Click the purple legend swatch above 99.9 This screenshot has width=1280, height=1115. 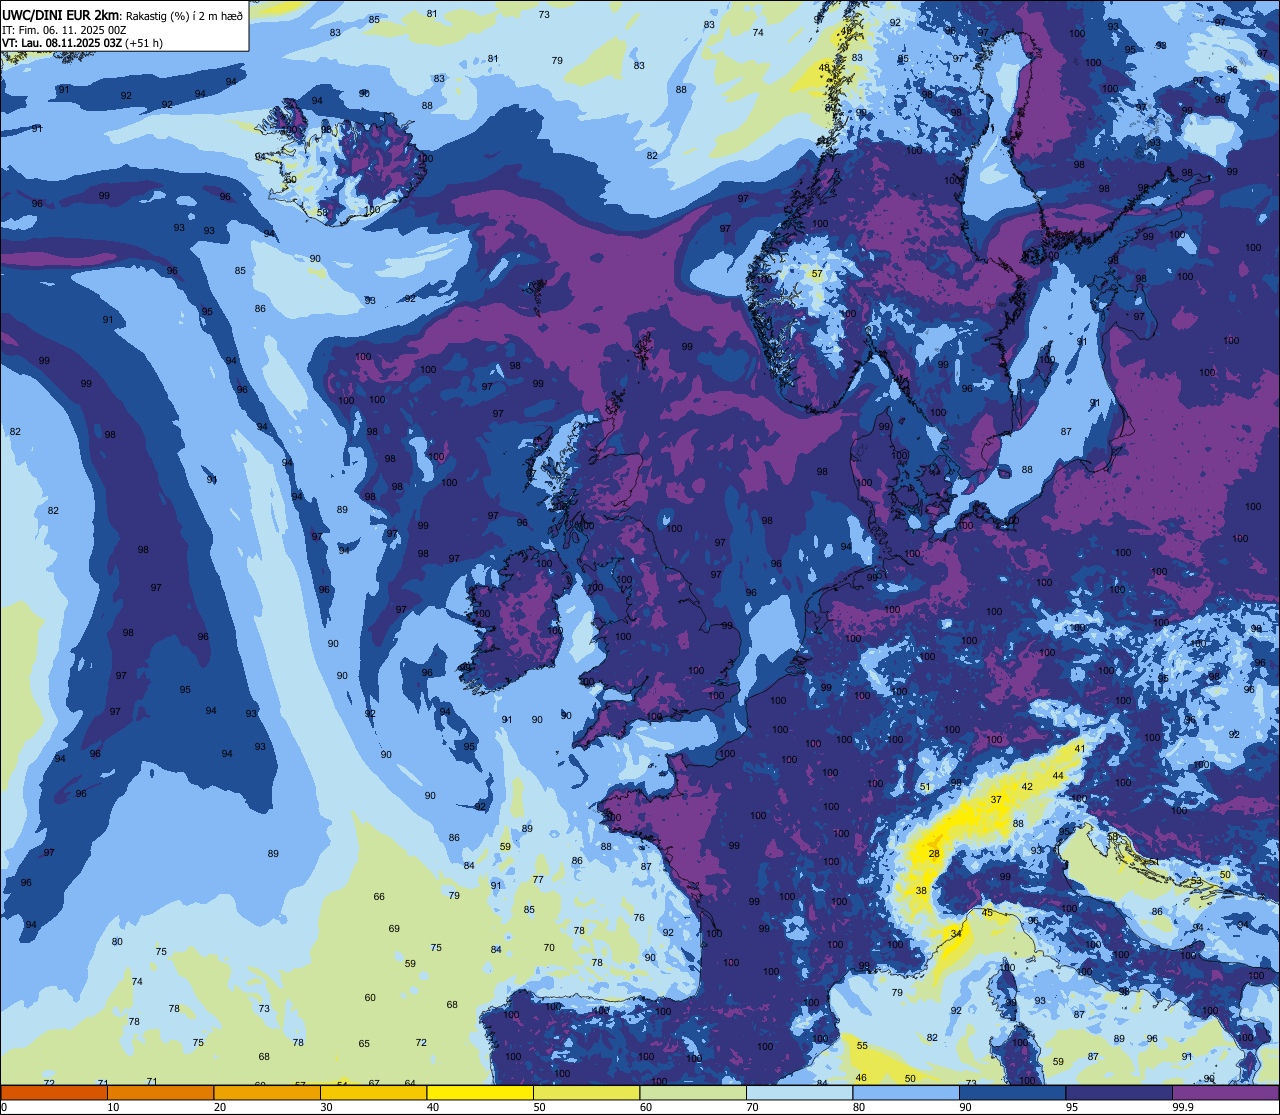(x=1226, y=1092)
